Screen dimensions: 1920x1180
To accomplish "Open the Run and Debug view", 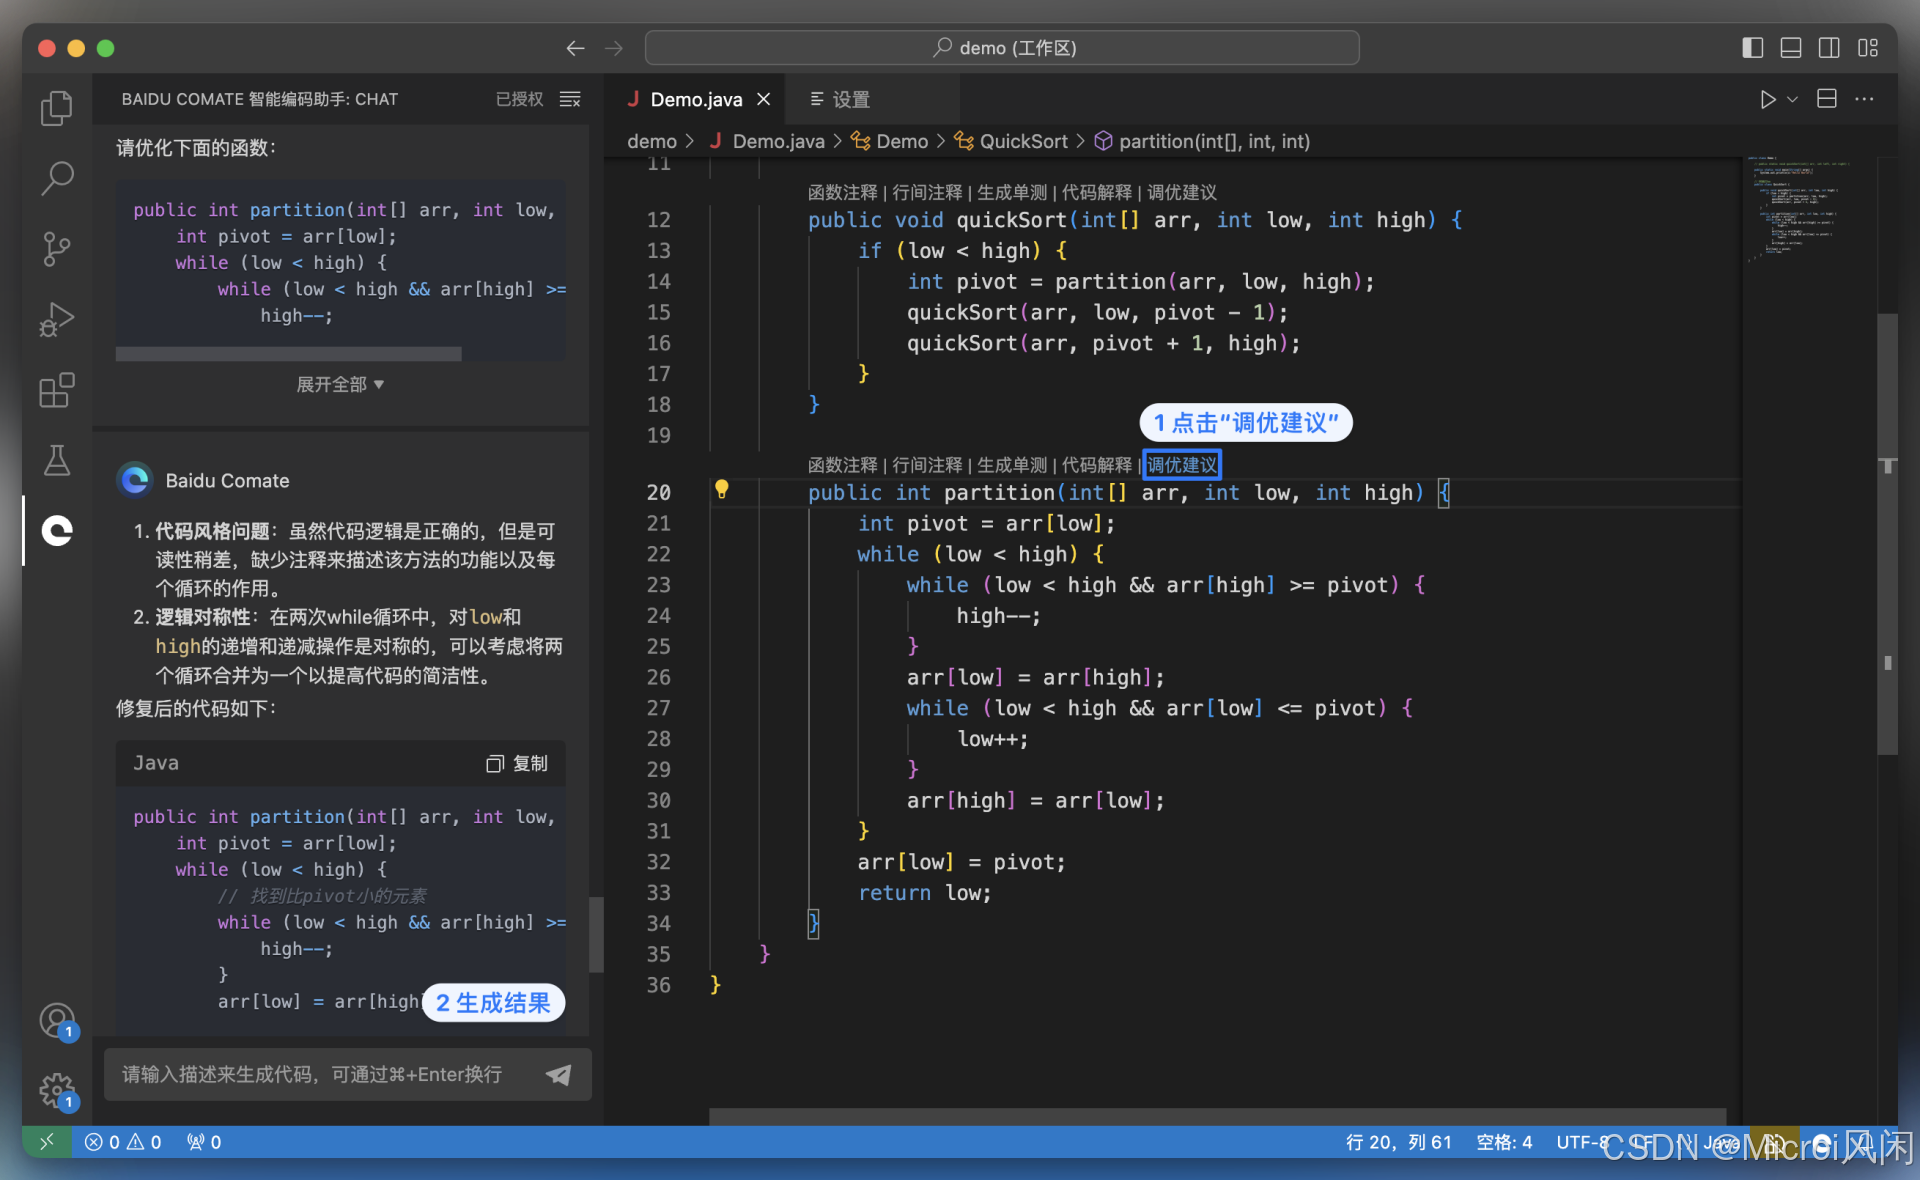I will point(57,320).
